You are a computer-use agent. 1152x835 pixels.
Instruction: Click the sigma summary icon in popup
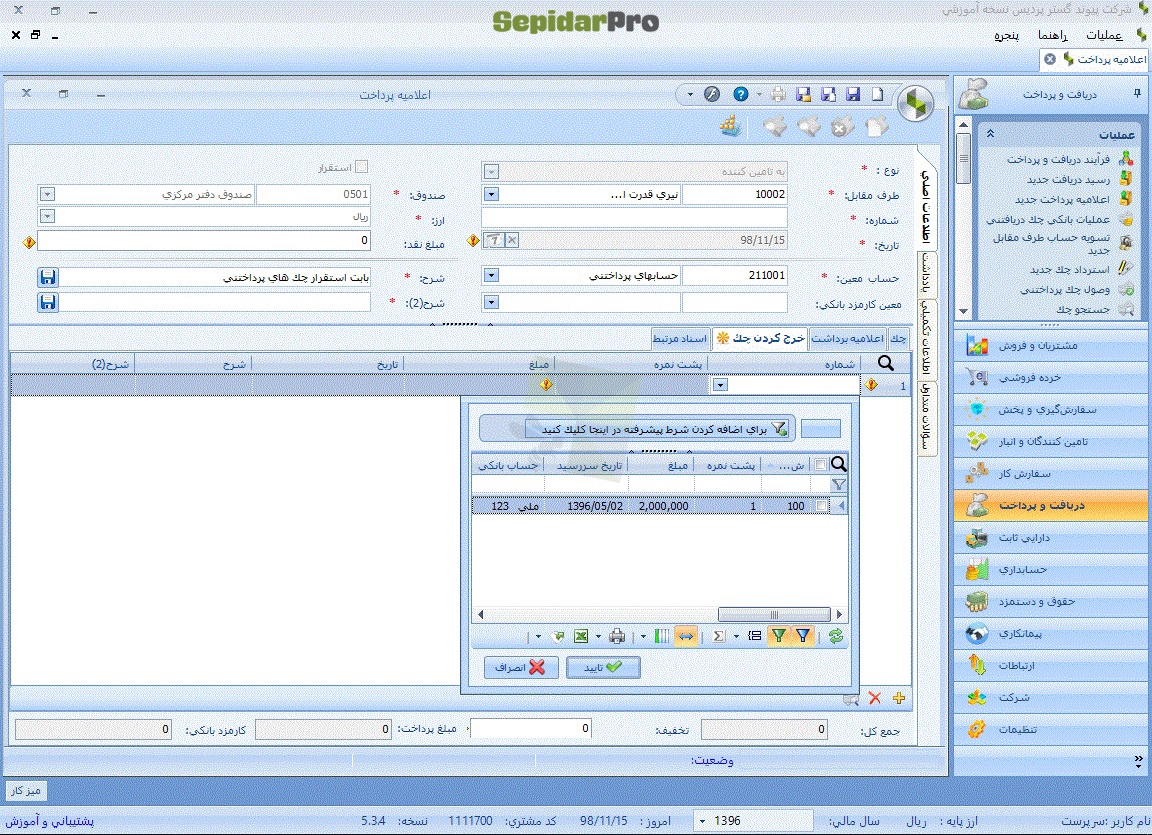(719, 636)
